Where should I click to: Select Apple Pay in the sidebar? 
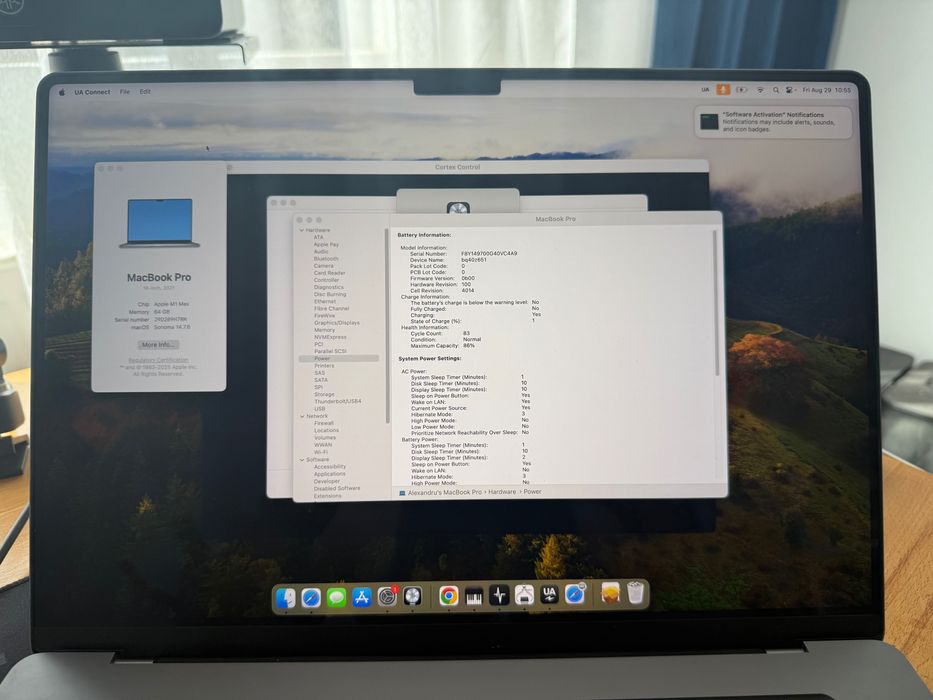[326, 245]
